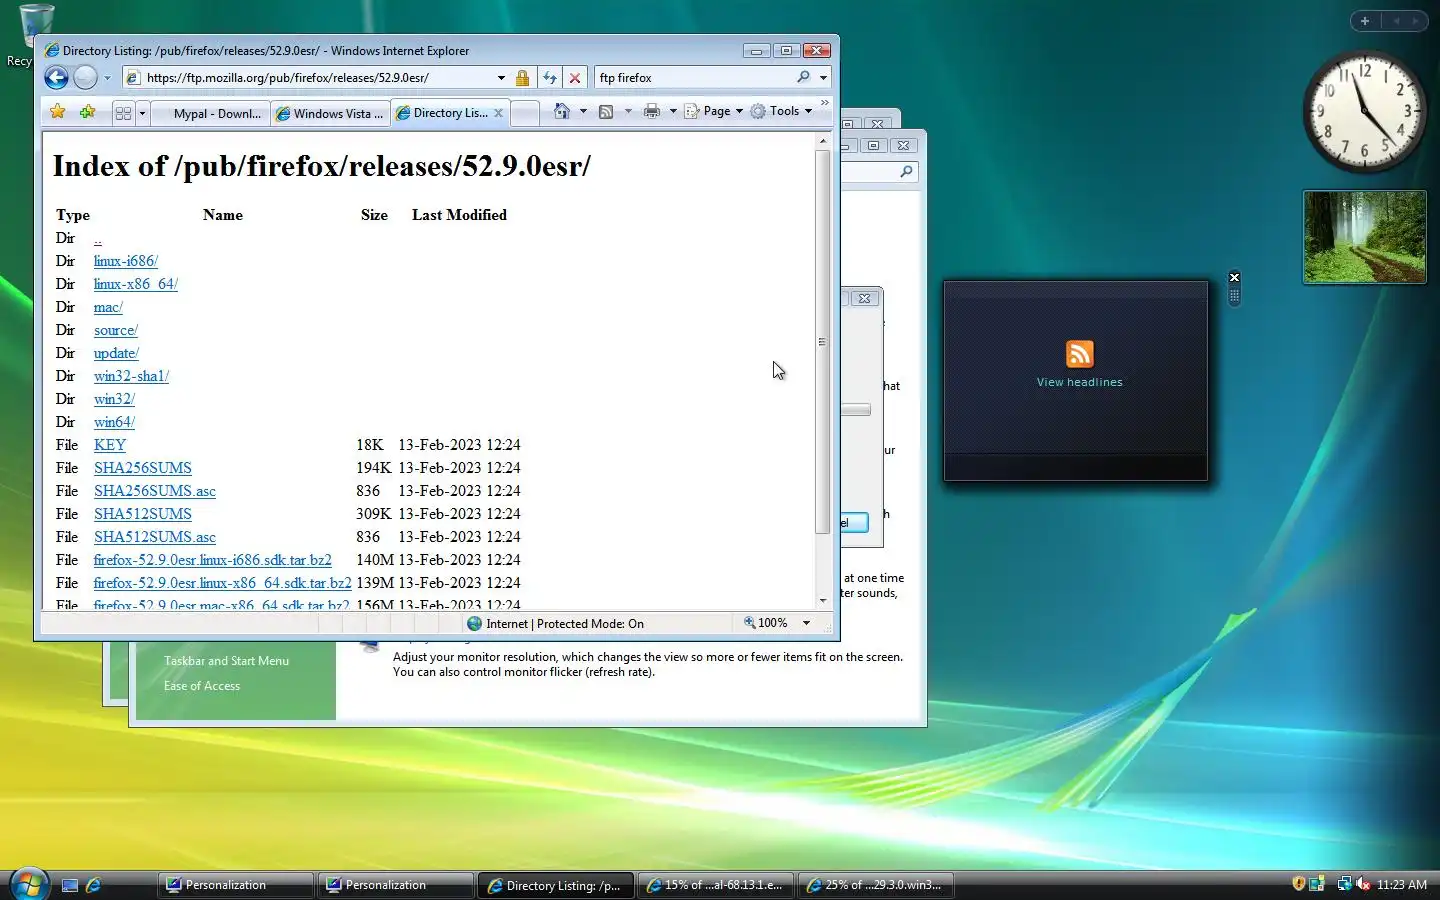Image resolution: width=1440 pixels, height=900 pixels.
Task: Open a new blank tab
Action: pos(524,113)
